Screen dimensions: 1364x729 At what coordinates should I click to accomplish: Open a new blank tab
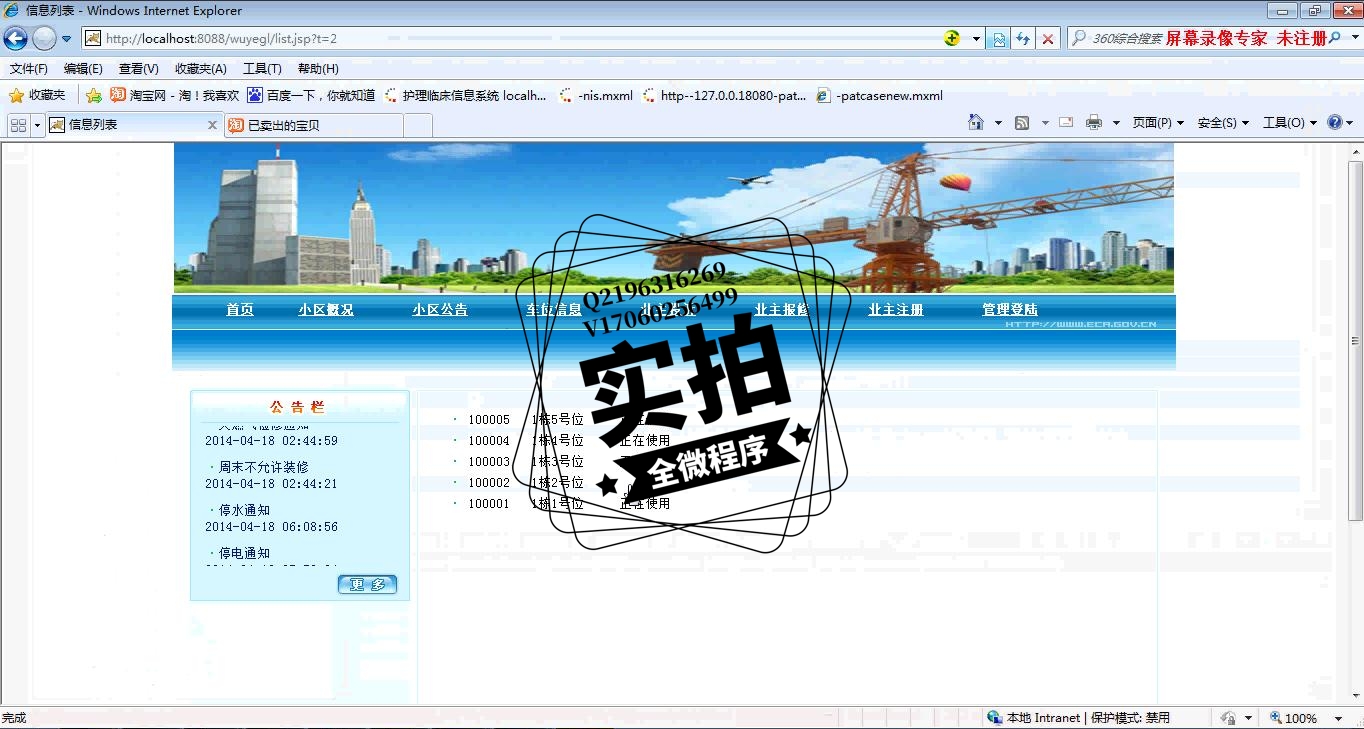pyautogui.click(x=418, y=125)
